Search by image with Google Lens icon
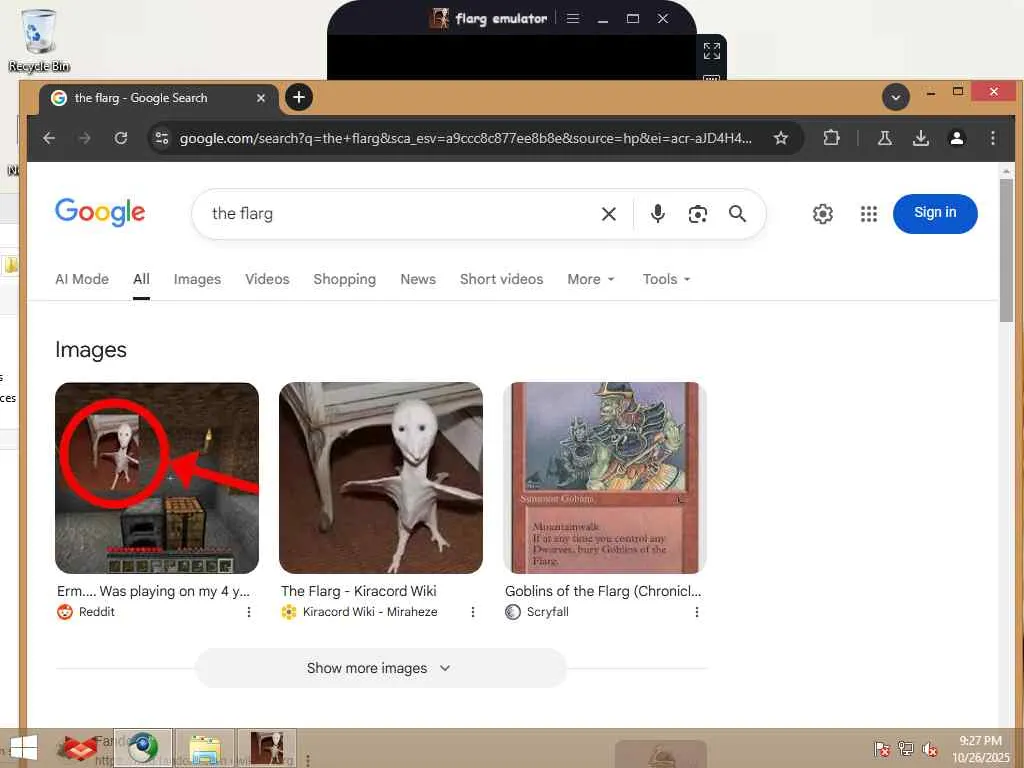 (697, 214)
